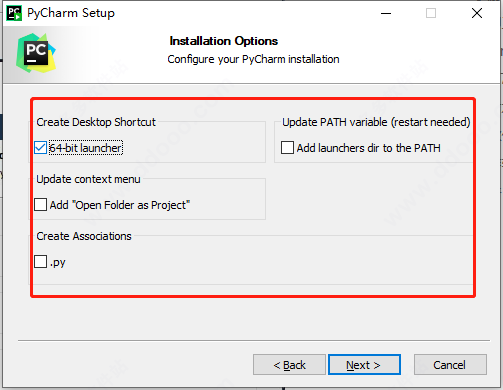503x390 pixels.
Task: Click the PyCharm icon in the title bar
Action: click(14, 13)
